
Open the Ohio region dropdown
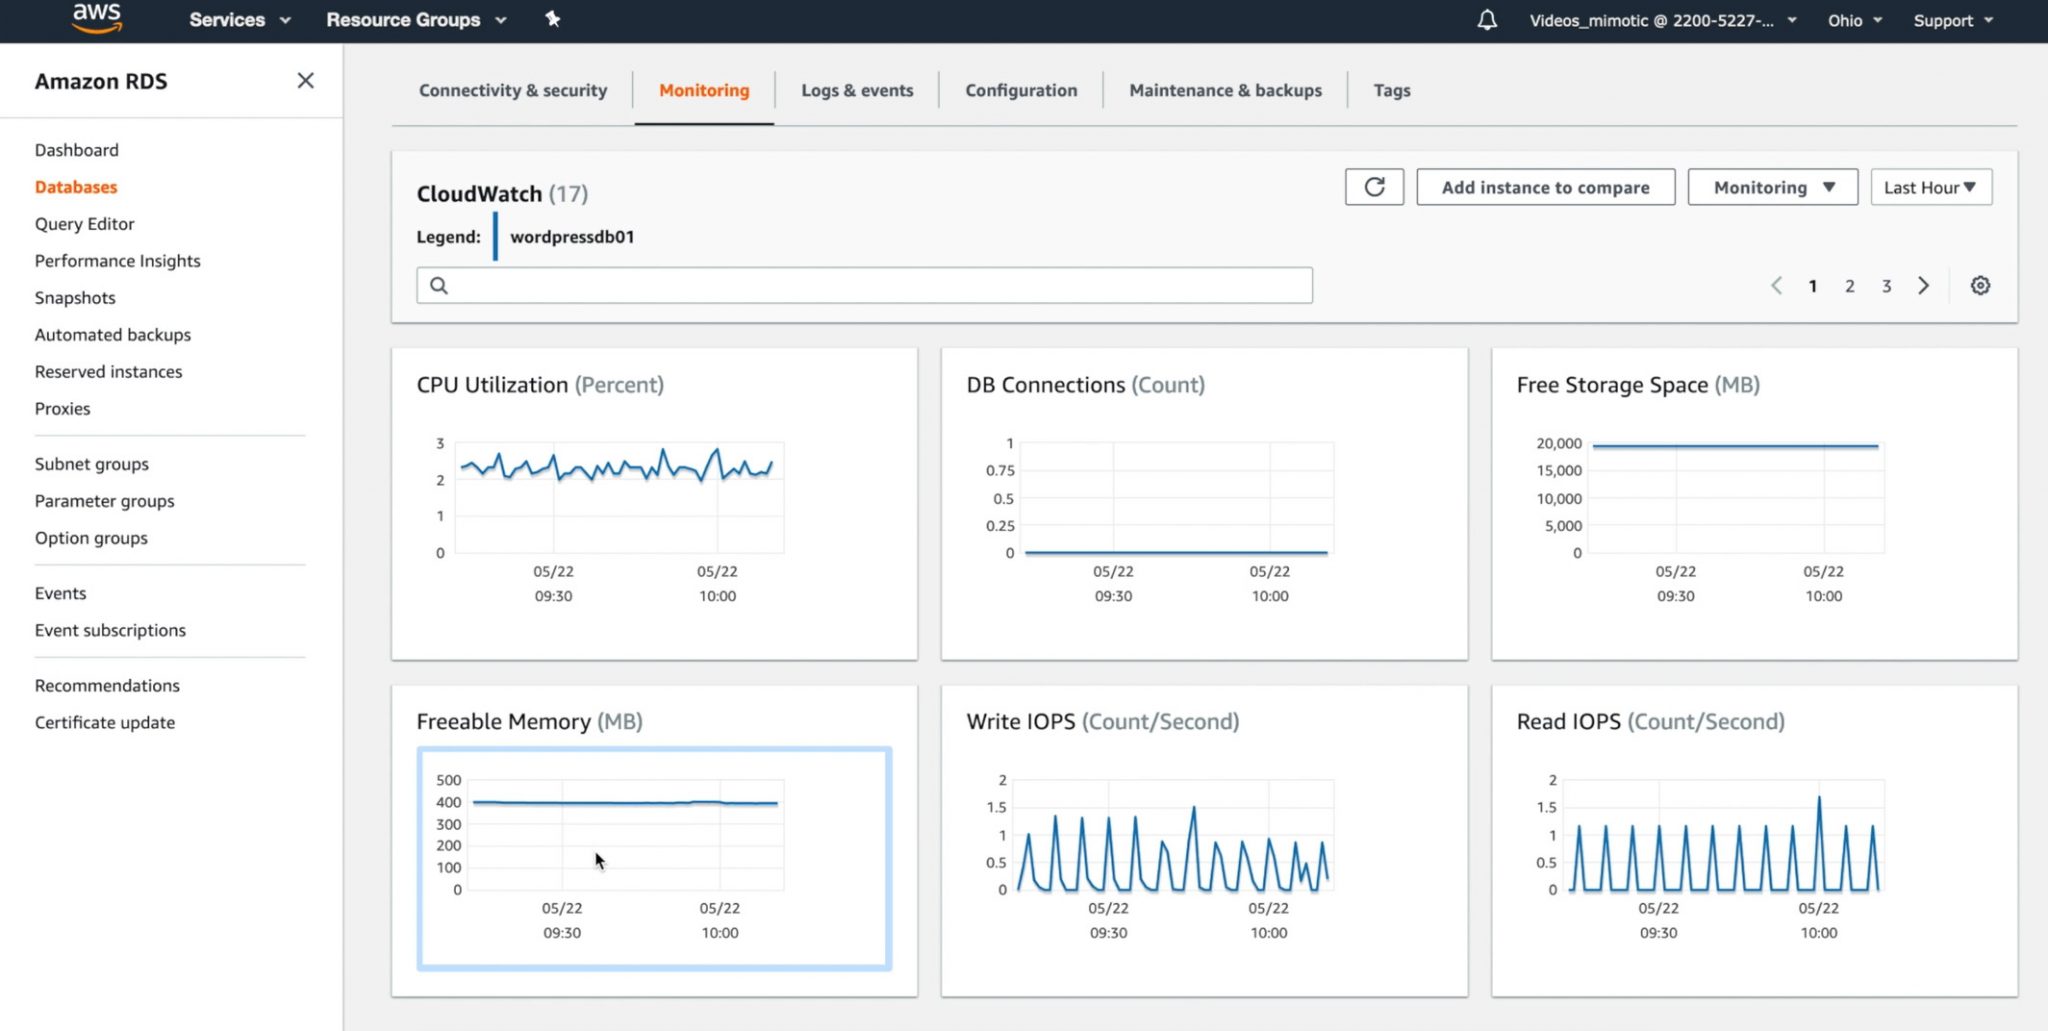tap(1855, 20)
